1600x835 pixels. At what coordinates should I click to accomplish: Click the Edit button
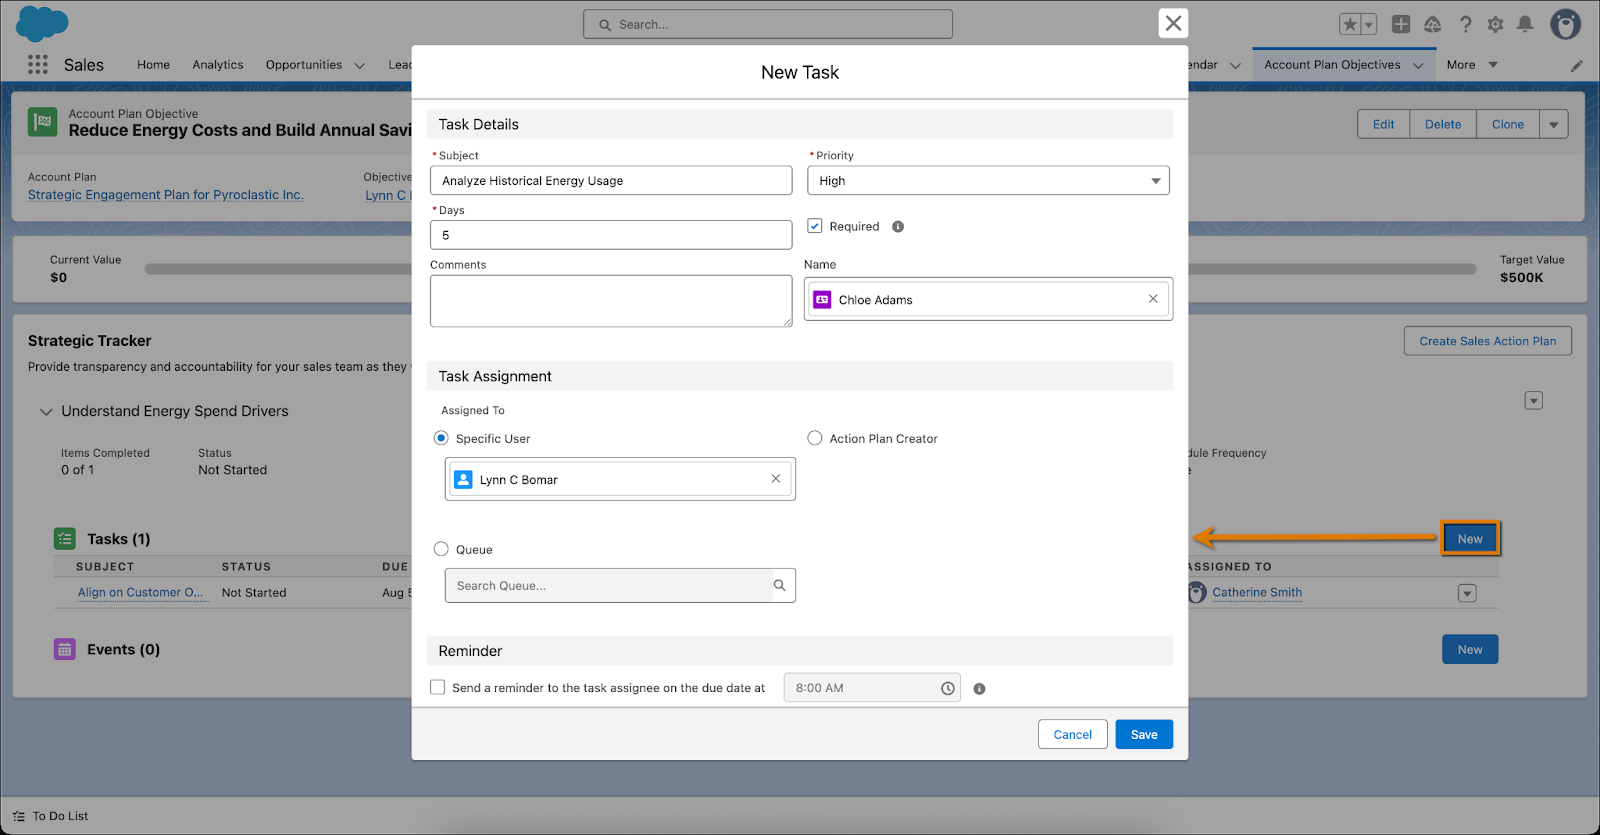[1384, 124]
